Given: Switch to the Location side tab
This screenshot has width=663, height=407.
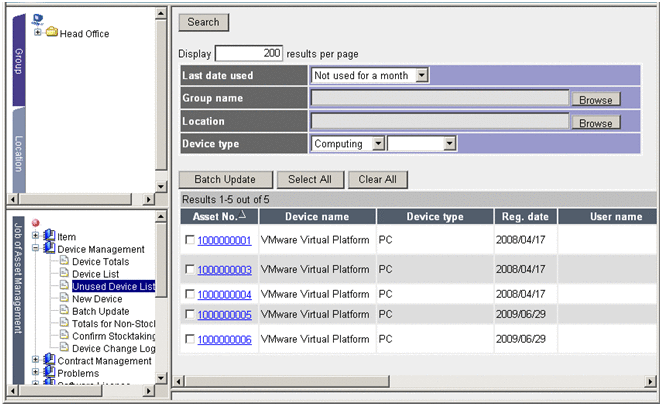Looking at the screenshot, I should [18, 155].
